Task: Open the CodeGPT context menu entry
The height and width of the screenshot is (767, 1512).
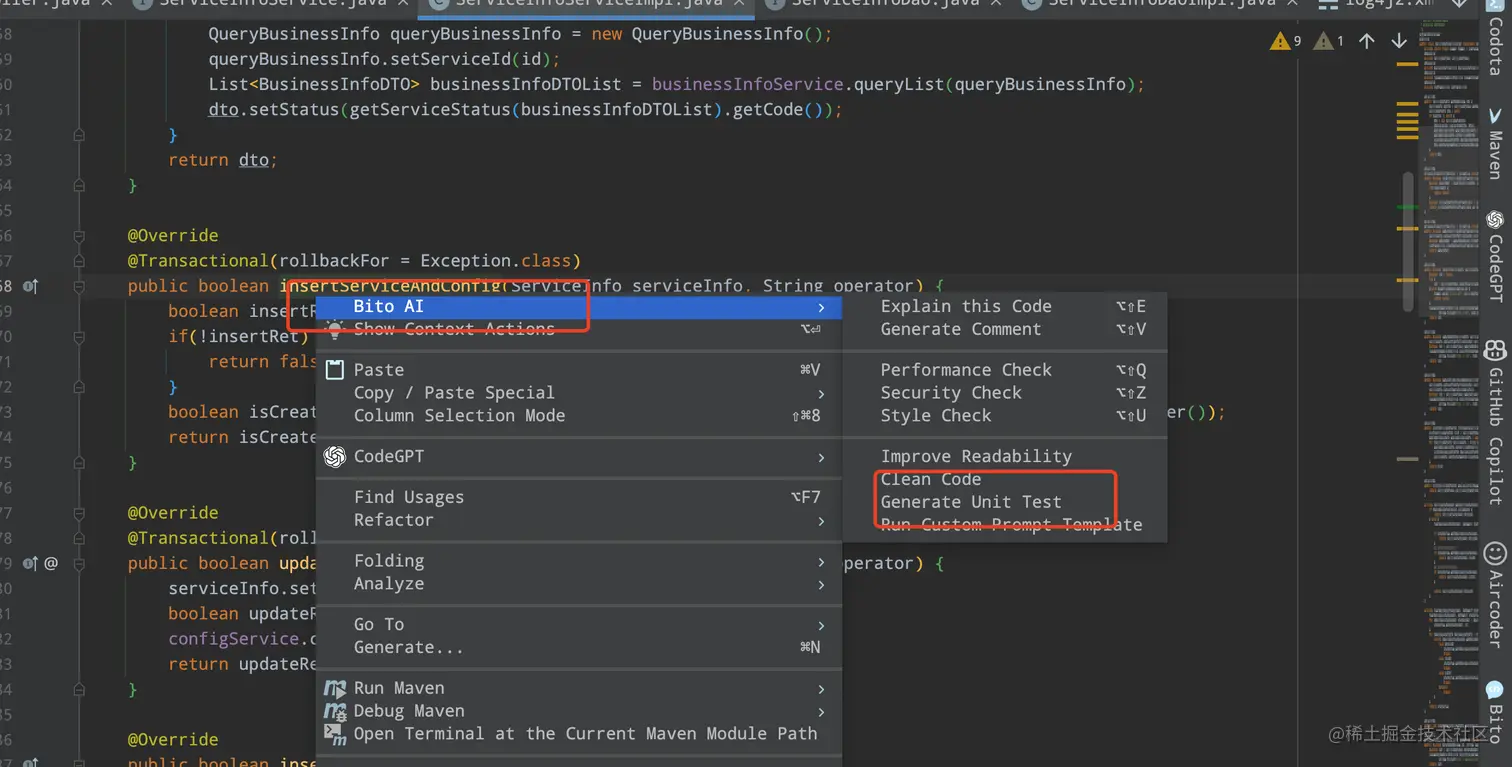Action: point(389,457)
